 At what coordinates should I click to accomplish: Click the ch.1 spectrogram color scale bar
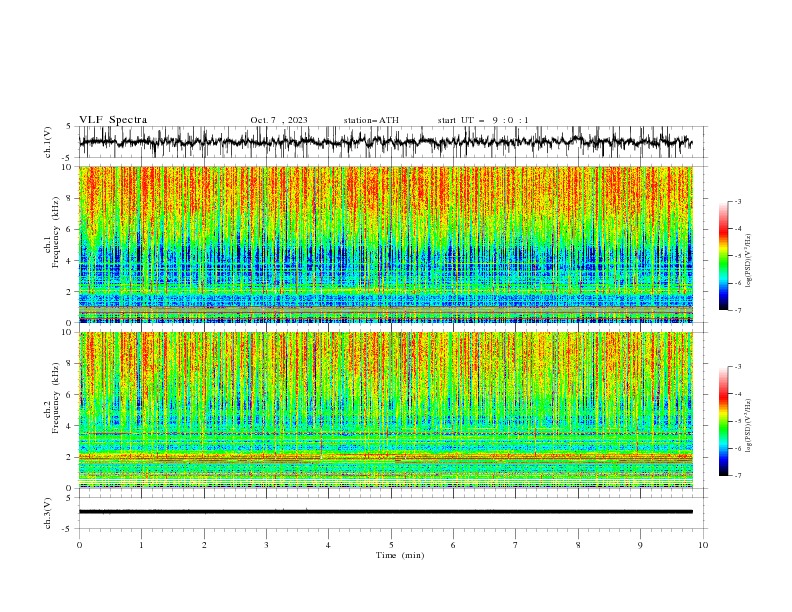click(723, 256)
